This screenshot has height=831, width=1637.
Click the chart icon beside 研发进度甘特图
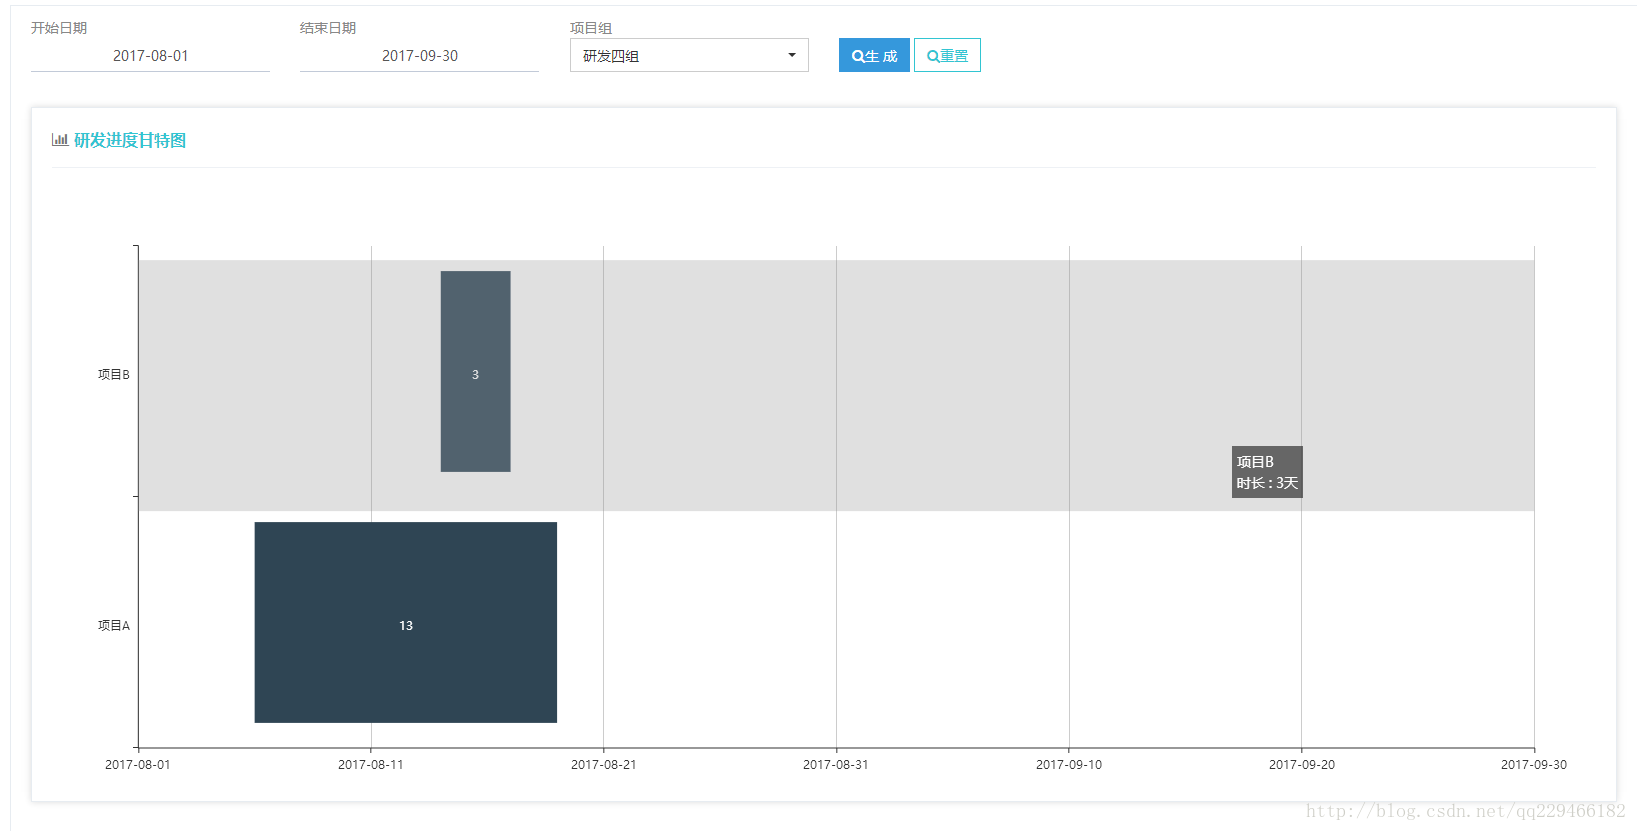click(60, 140)
